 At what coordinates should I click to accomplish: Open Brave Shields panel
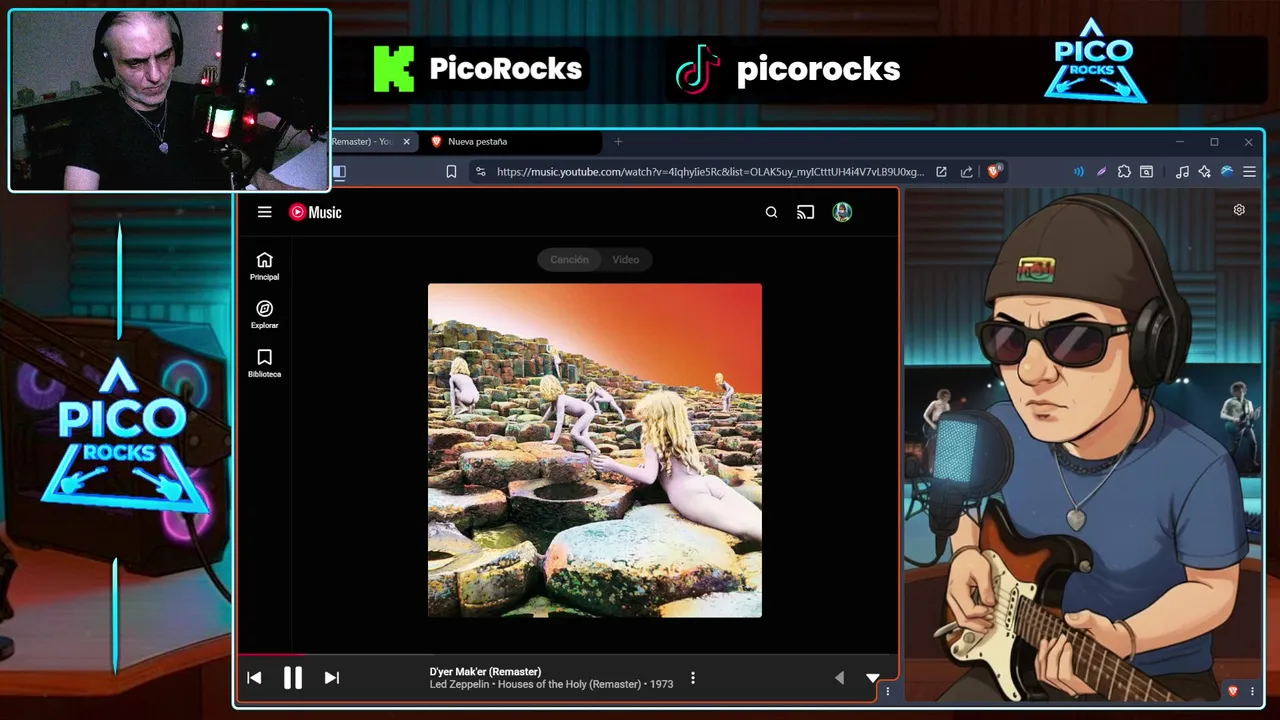[x=994, y=172]
